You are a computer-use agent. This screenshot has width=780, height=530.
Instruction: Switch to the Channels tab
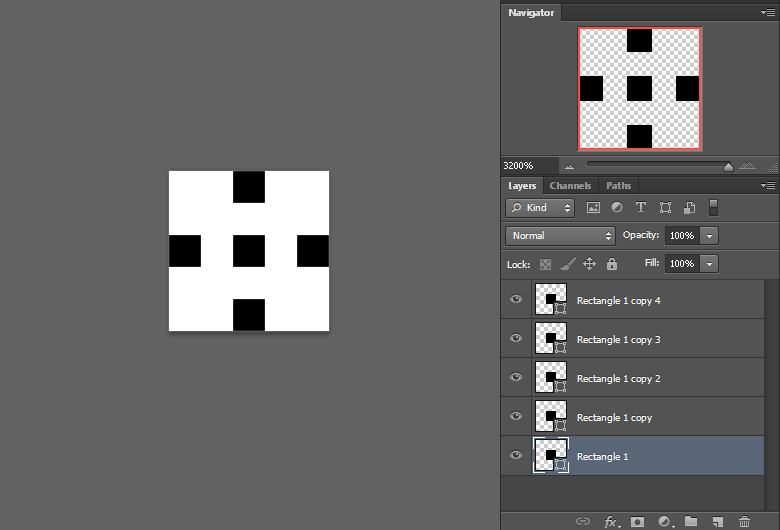point(570,186)
